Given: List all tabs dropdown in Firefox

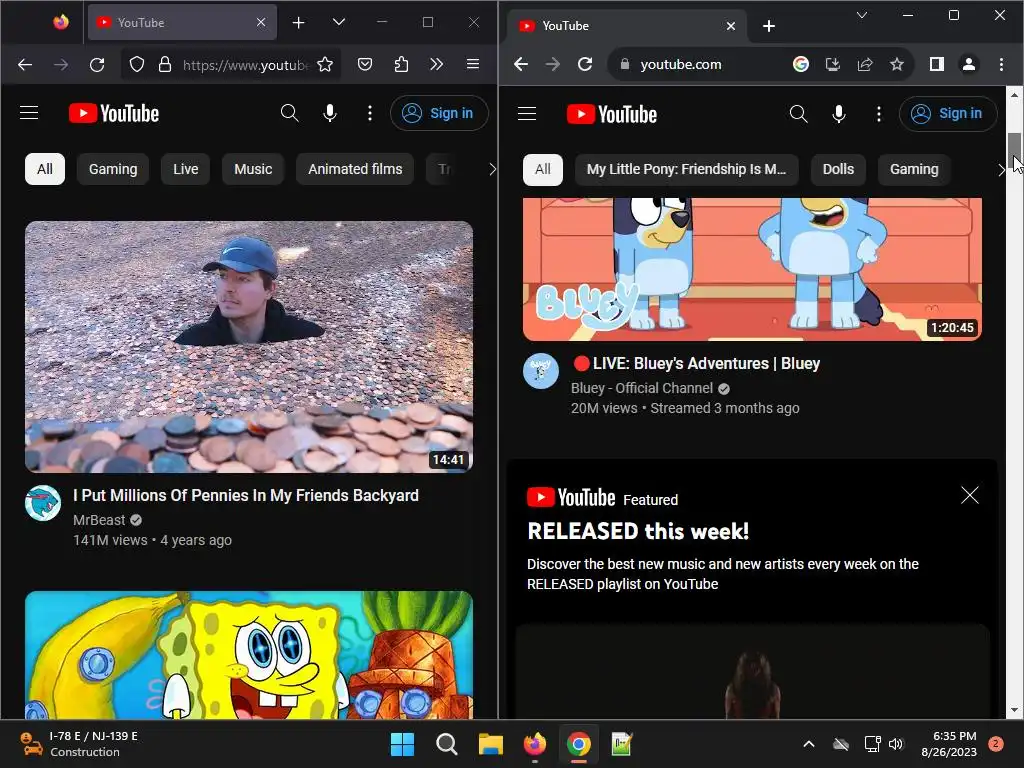Looking at the screenshot, I should pos(338,22).
